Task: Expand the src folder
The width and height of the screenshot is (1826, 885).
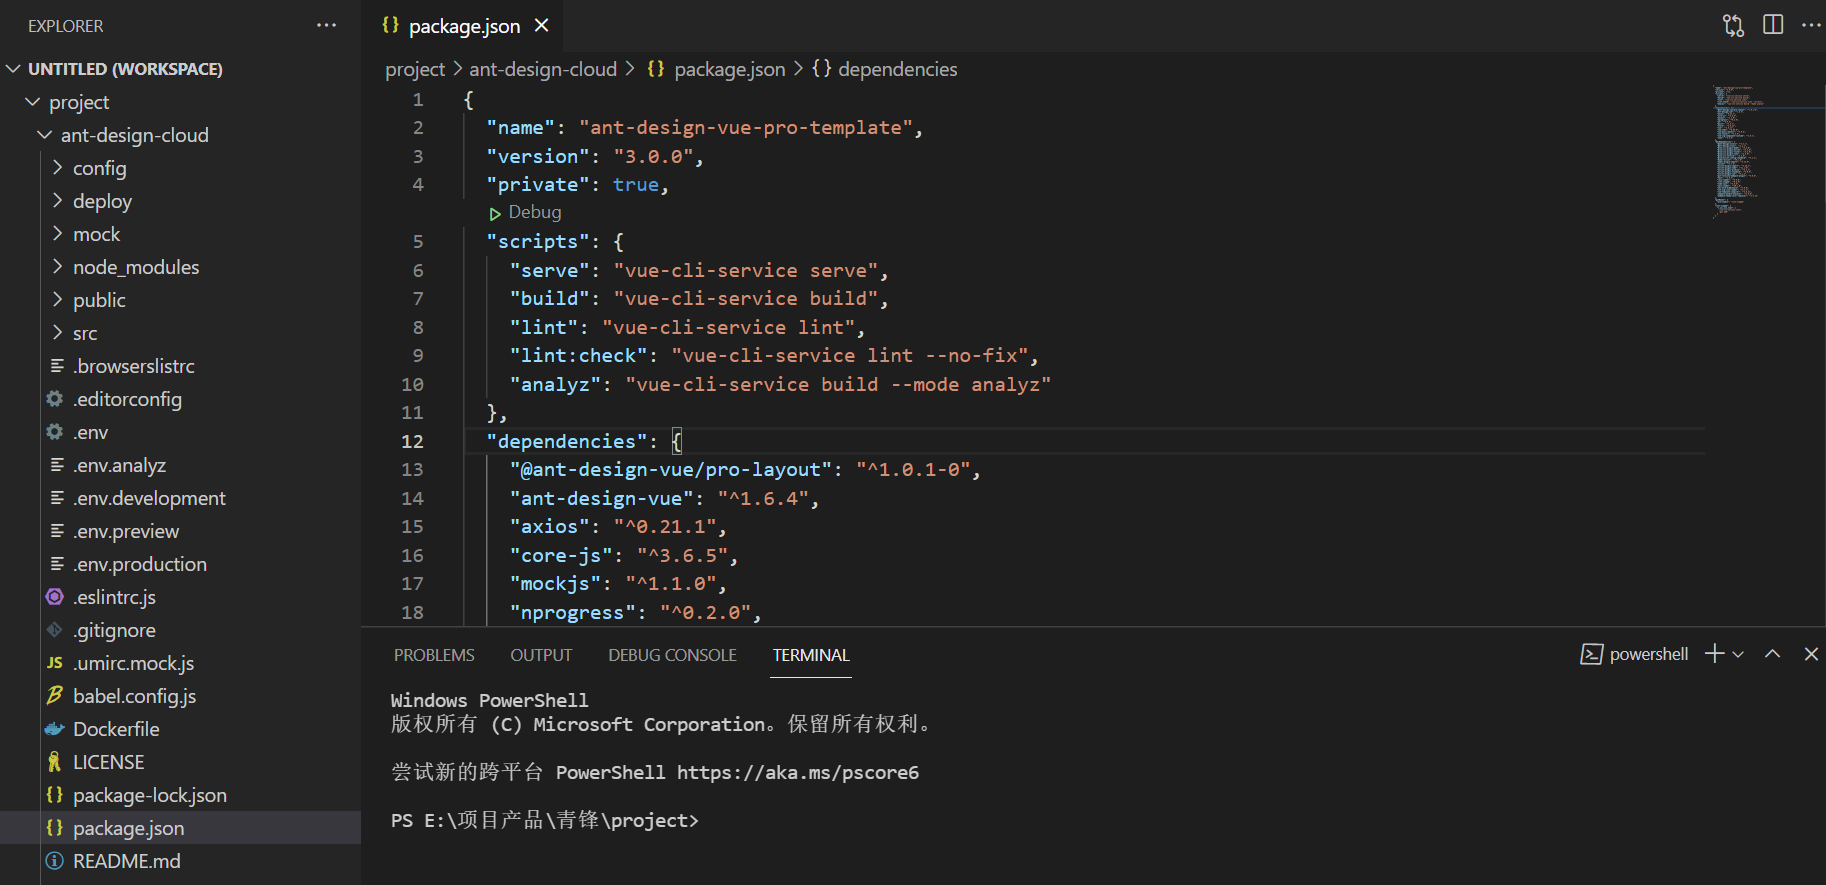Action: (57, 333)
